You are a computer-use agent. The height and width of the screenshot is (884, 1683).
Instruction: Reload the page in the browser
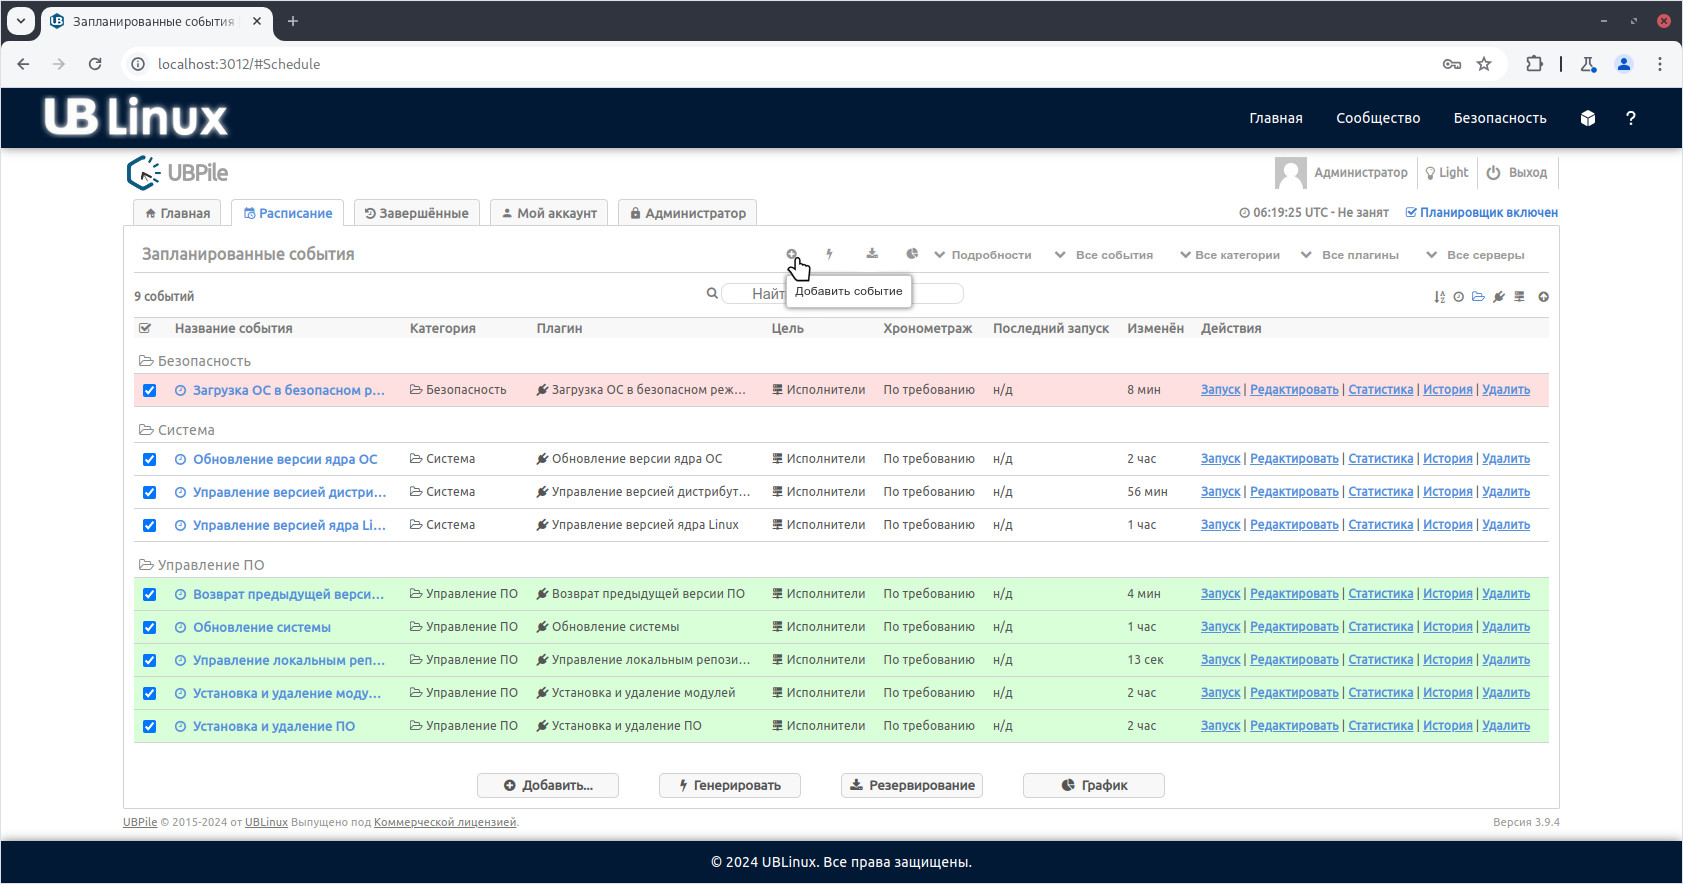pyautogui.click(x=95, y=64)
